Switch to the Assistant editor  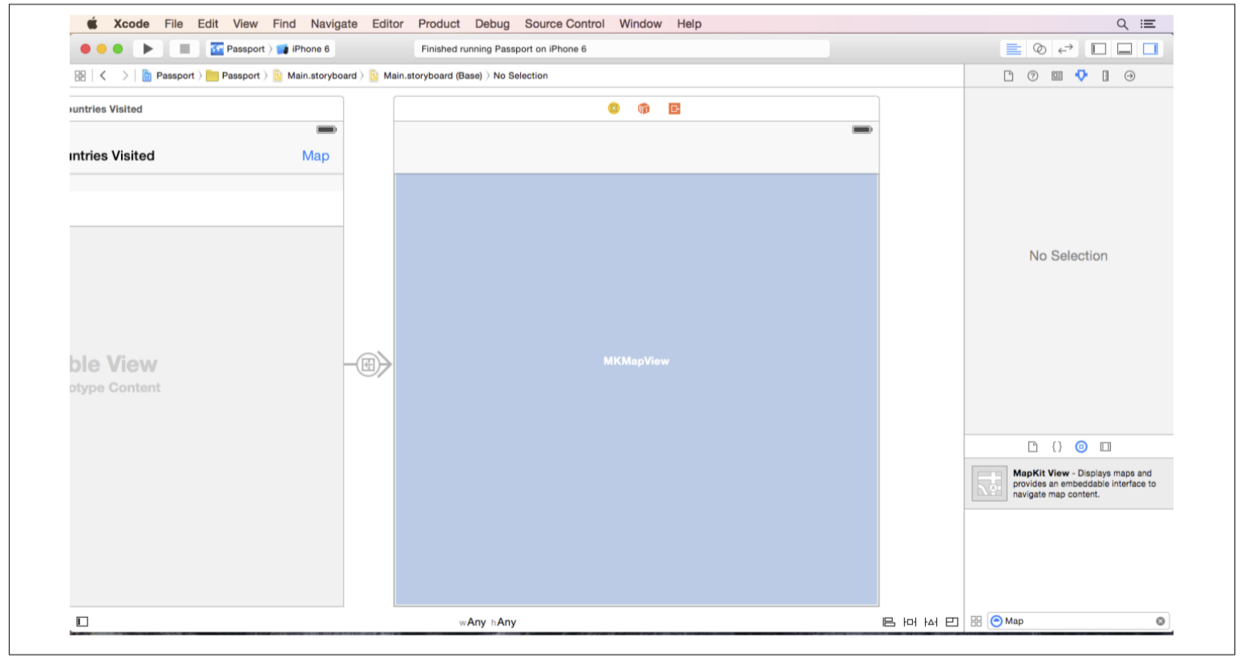(x=1039, y=49)
